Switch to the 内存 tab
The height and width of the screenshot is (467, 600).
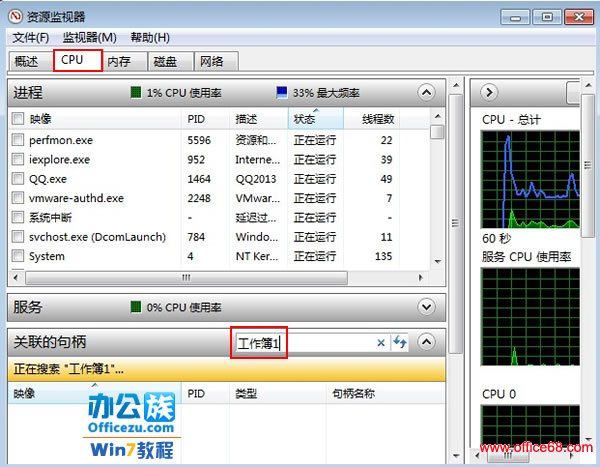pyautogui.click(x=125, y=61)
